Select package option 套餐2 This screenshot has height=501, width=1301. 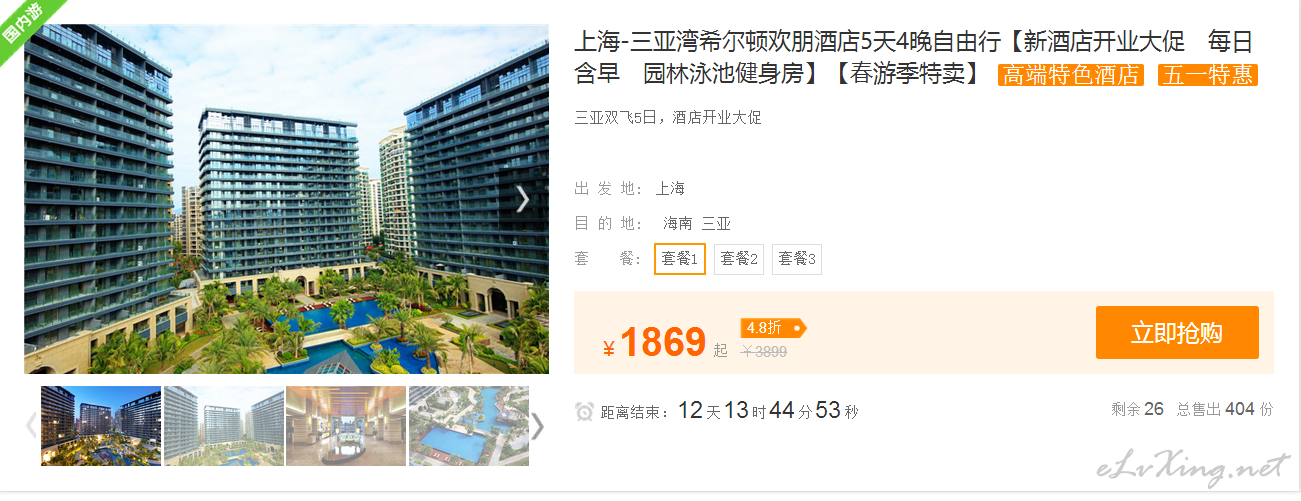pyautogui.click(x=739, y=259)
